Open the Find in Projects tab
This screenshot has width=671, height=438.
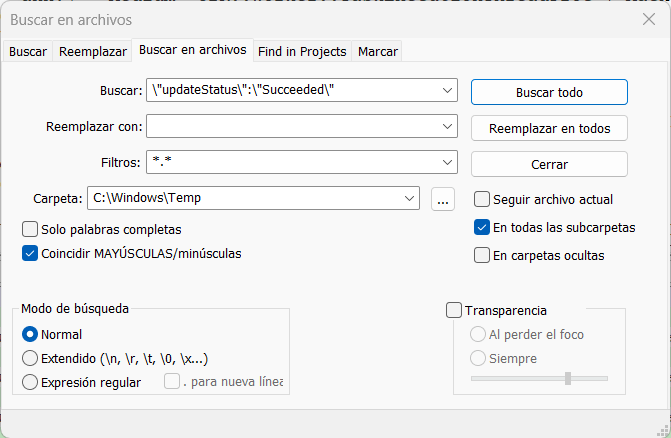302,51
